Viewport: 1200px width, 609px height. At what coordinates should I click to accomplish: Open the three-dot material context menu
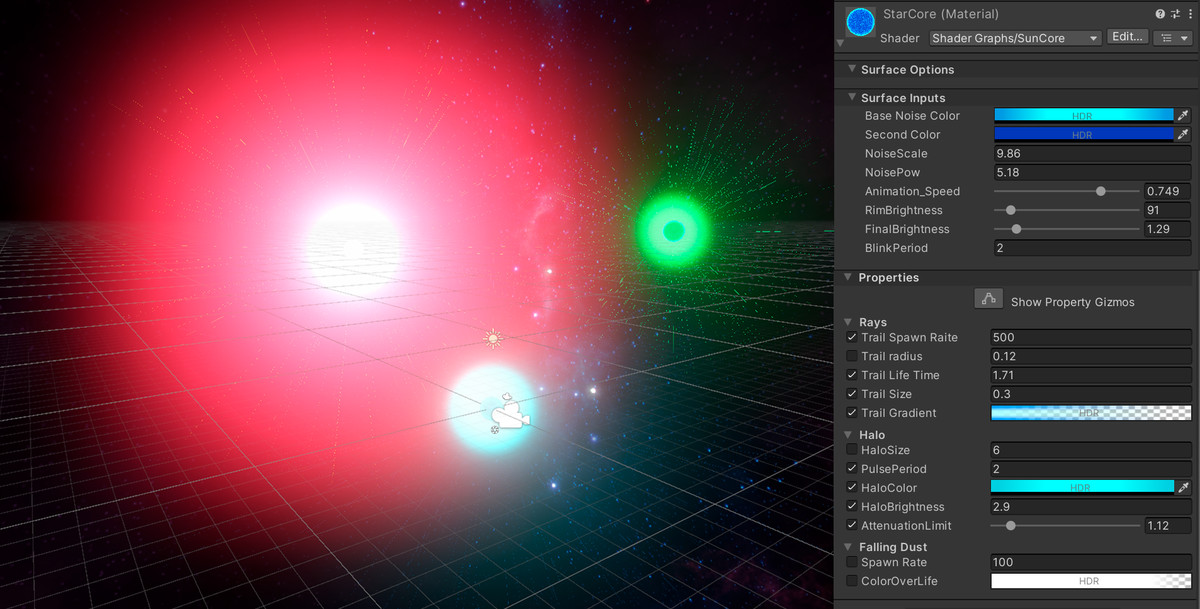1188,14
